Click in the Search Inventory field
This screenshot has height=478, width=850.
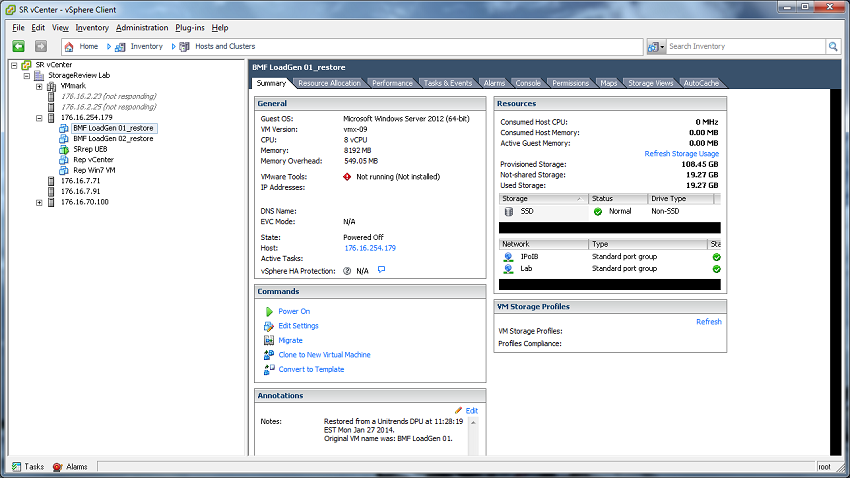(x=746, y=47)
